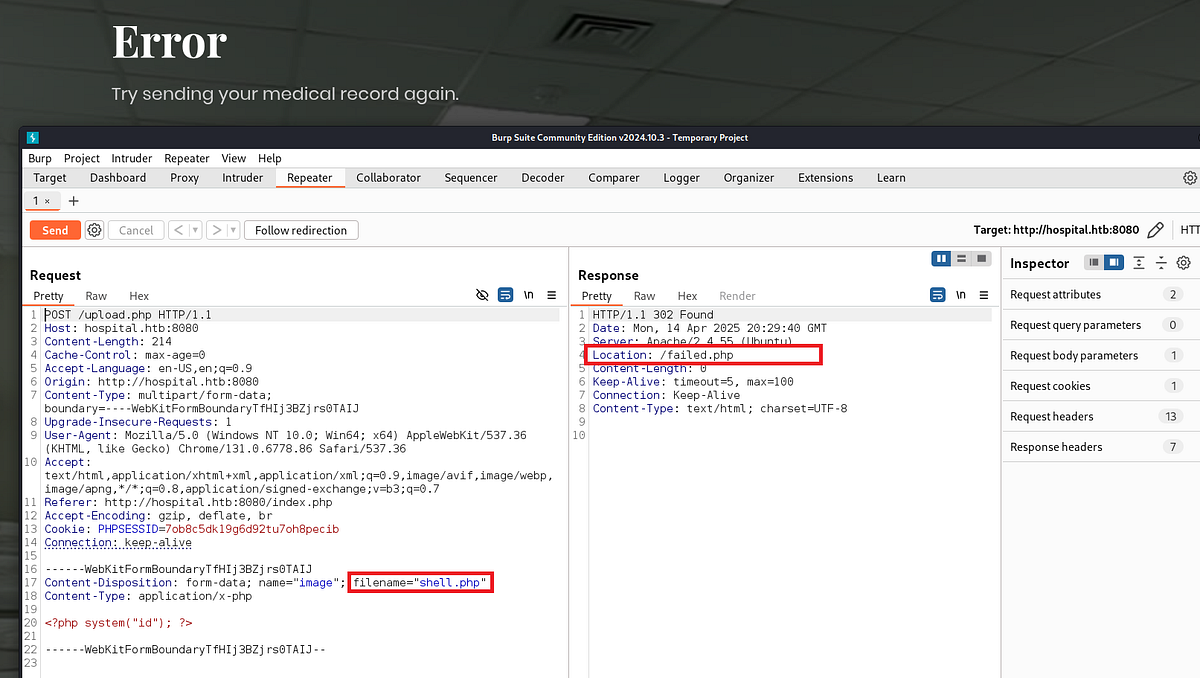1200x678 pixels.
Task: Open Burp settings gear at top right
Action: pos(1190,178)
